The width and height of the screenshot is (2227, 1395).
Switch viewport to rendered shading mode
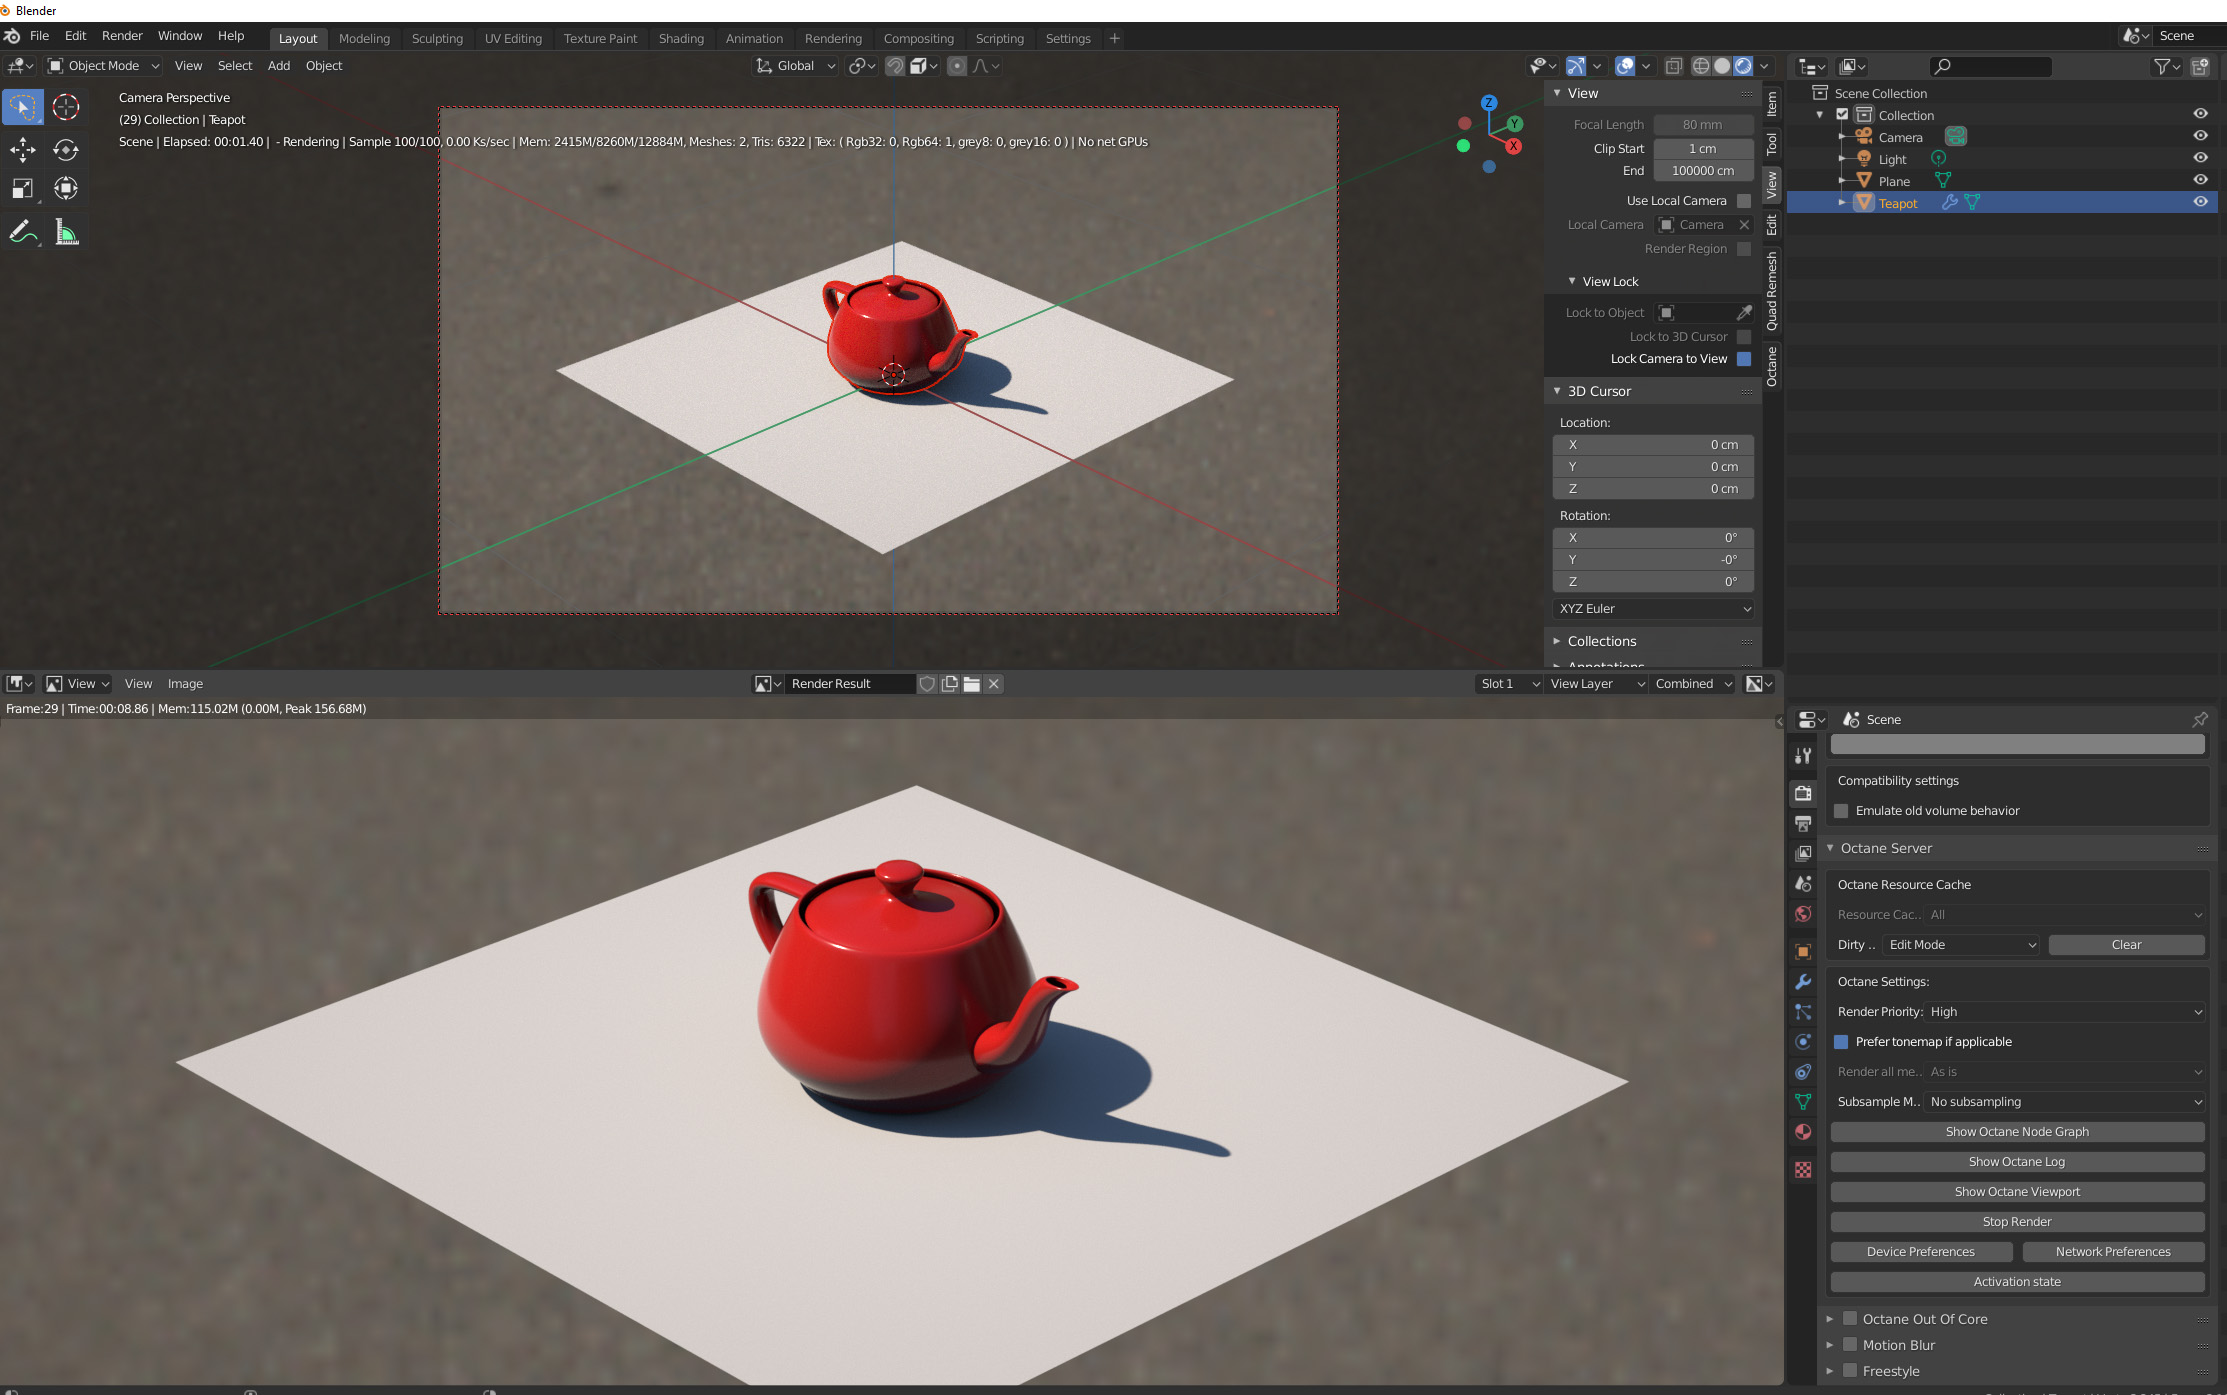1743,66
